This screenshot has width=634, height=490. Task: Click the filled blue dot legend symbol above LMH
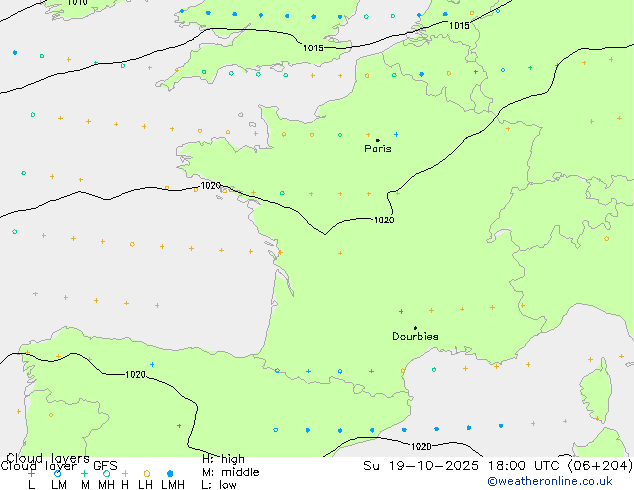tap(170, 473)
